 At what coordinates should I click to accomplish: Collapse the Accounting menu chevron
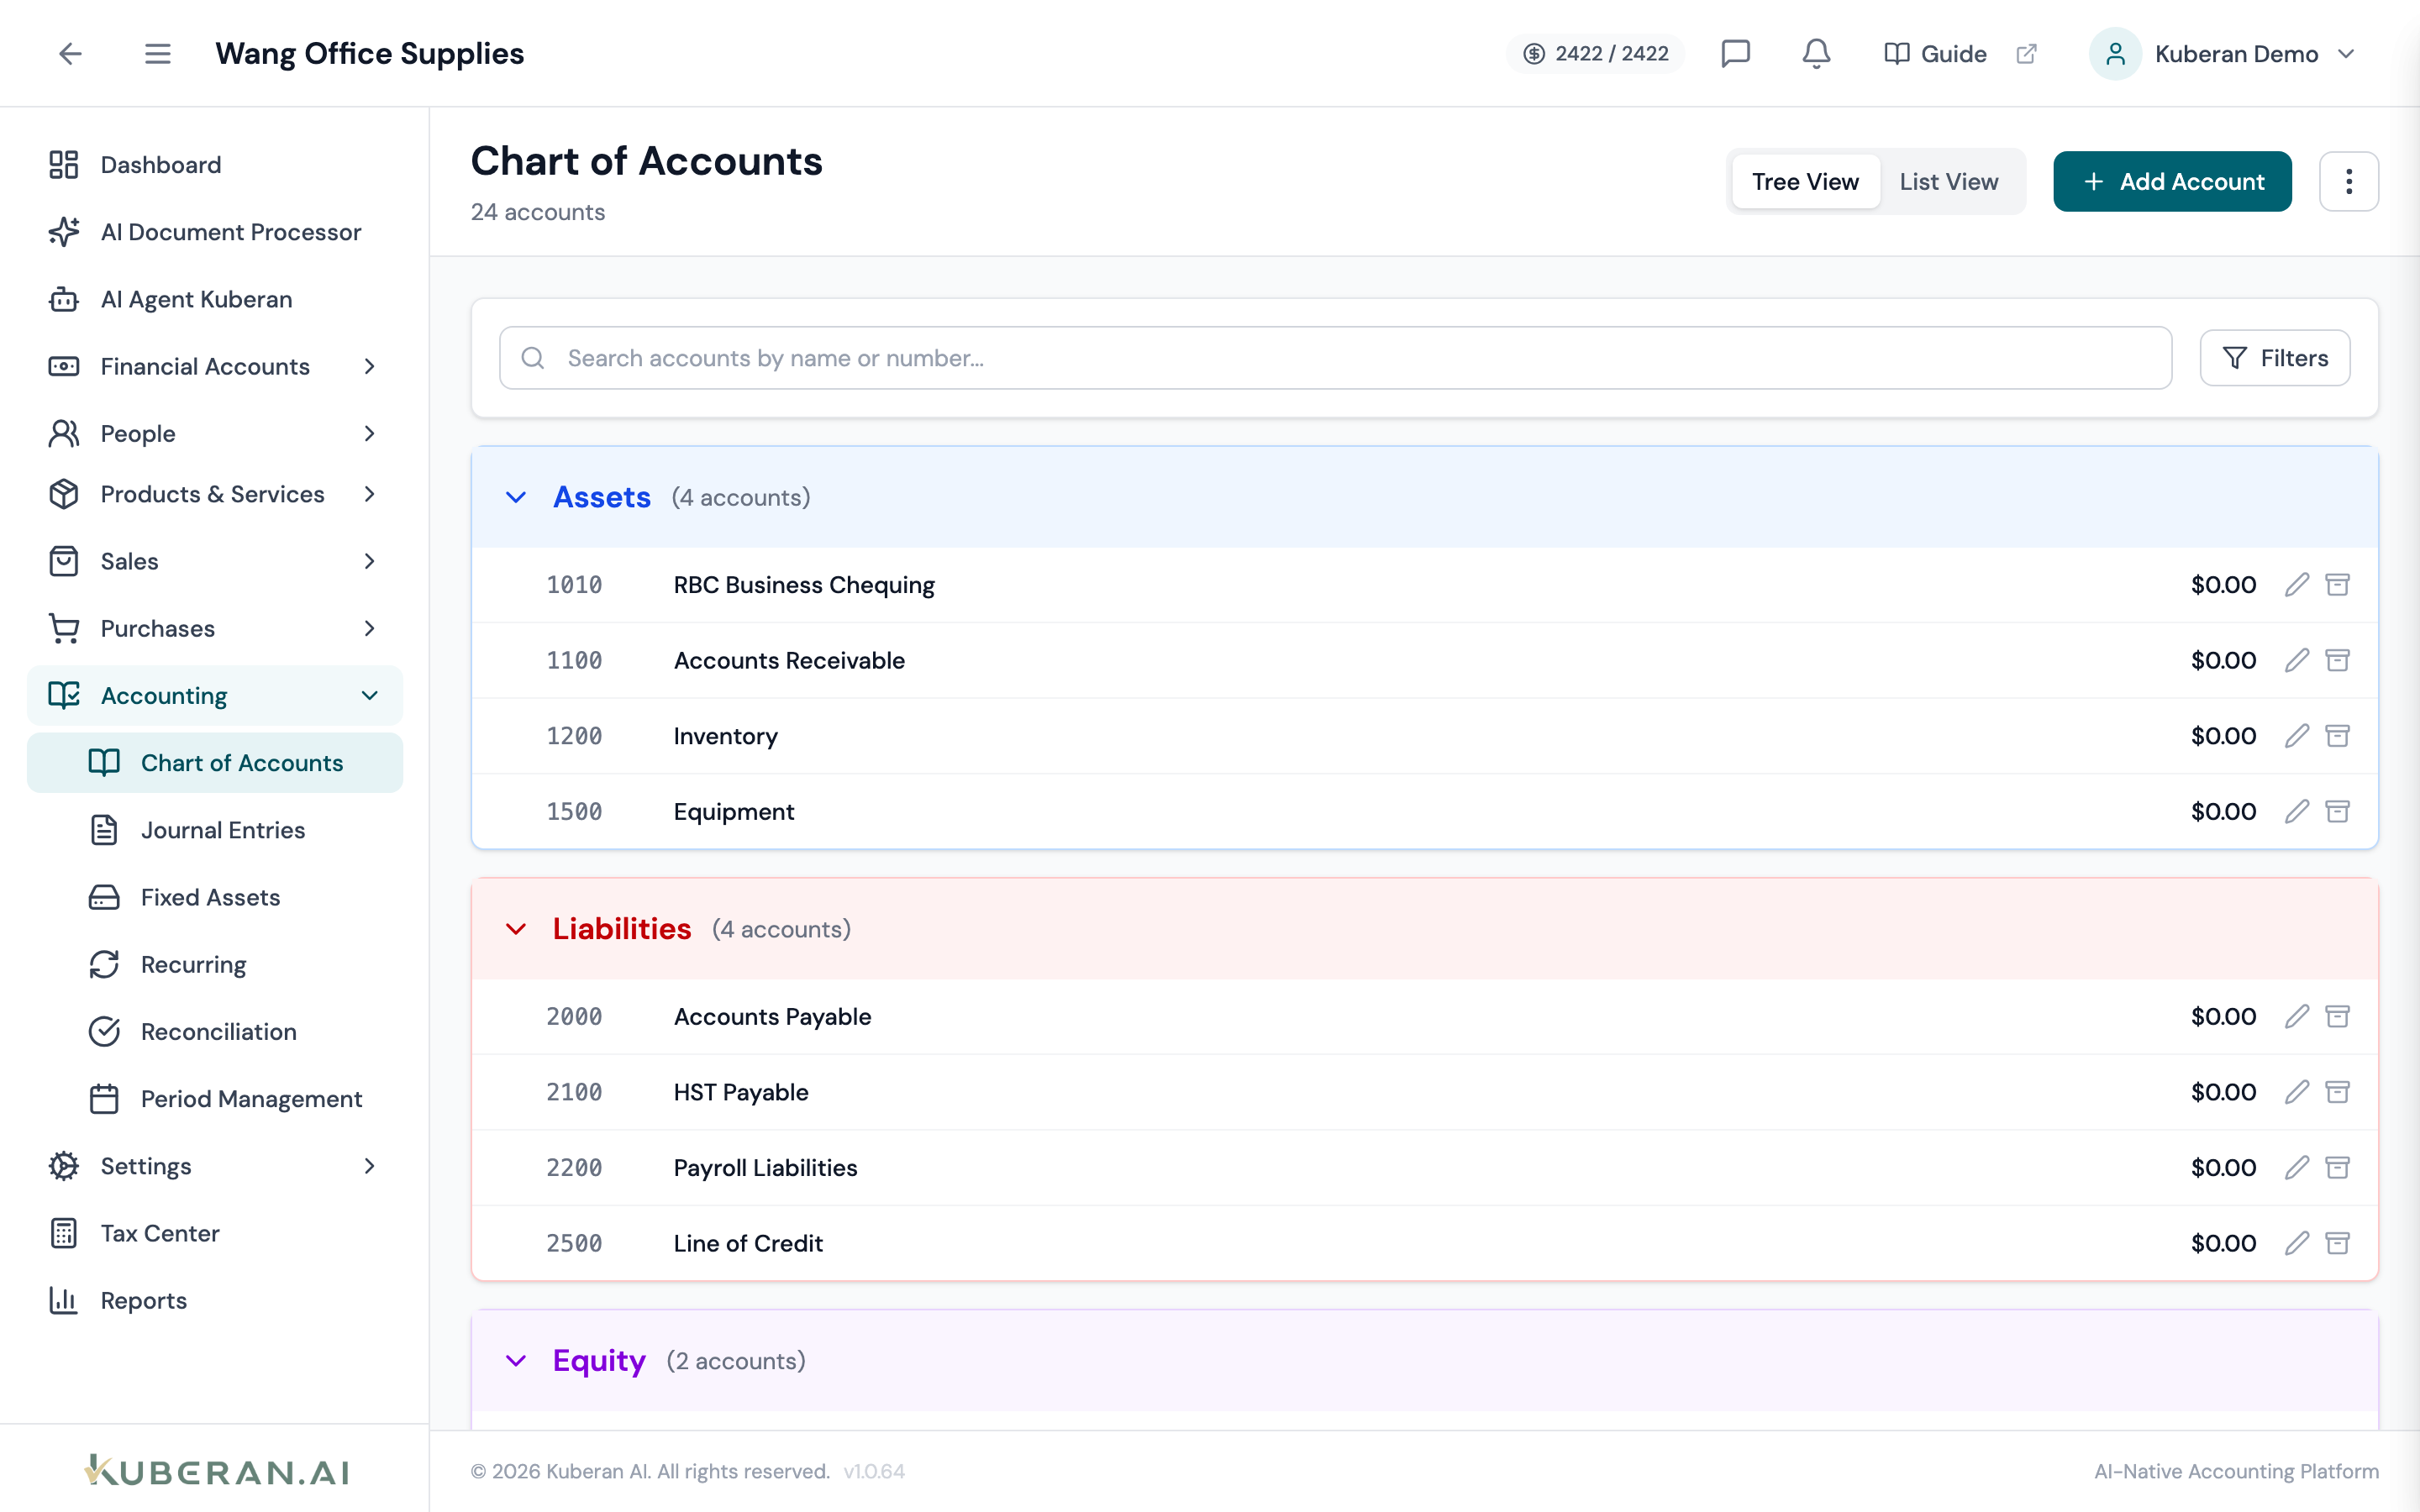pyautogui.click(x=370, y=696)
